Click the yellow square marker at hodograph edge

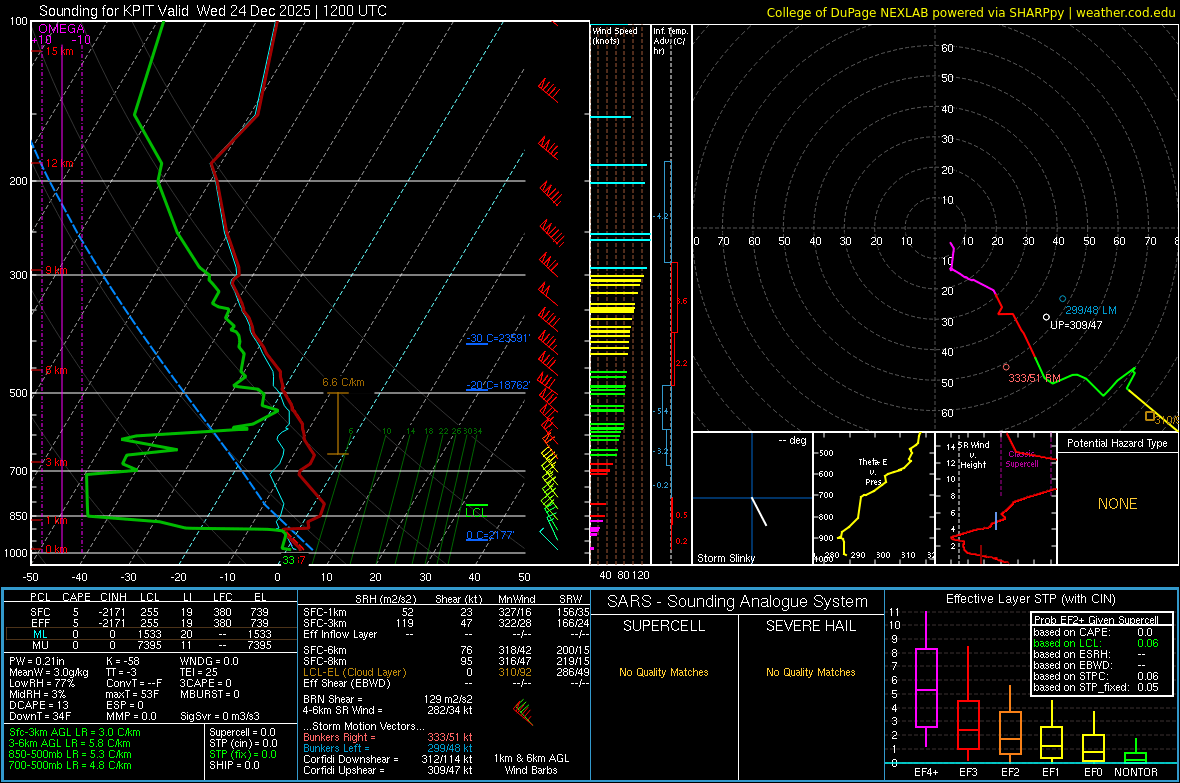pyautogui.click(x=1149, y=416)
